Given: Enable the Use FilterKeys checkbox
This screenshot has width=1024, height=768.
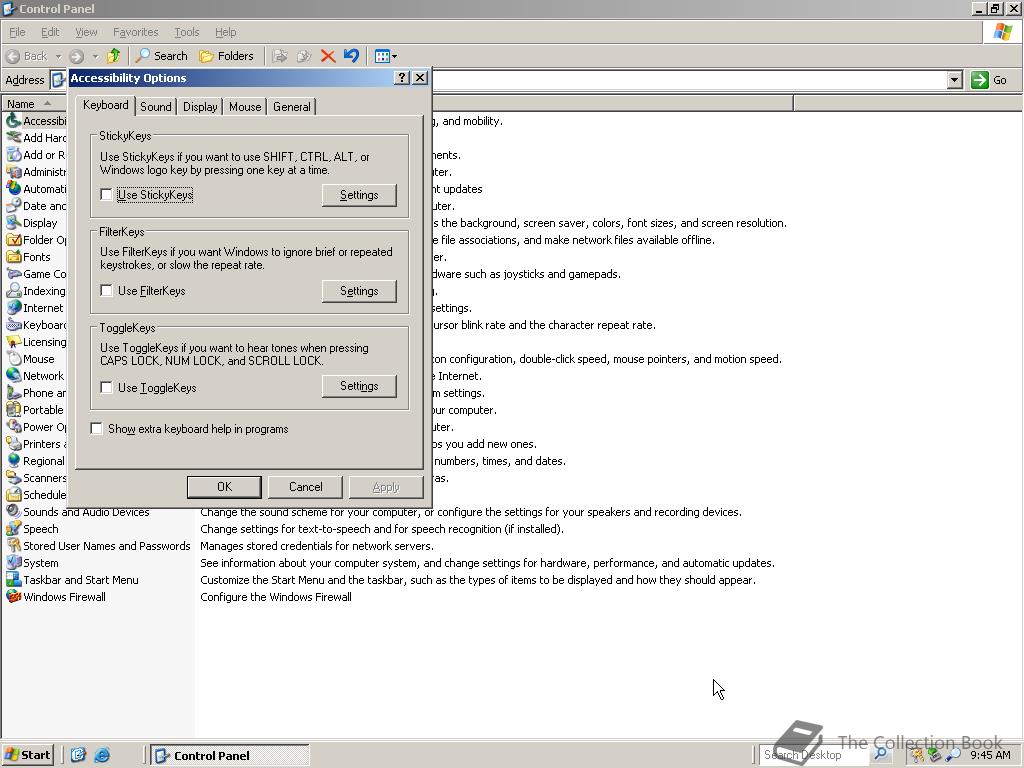Looking at the screenshot, I should (106, 291).
